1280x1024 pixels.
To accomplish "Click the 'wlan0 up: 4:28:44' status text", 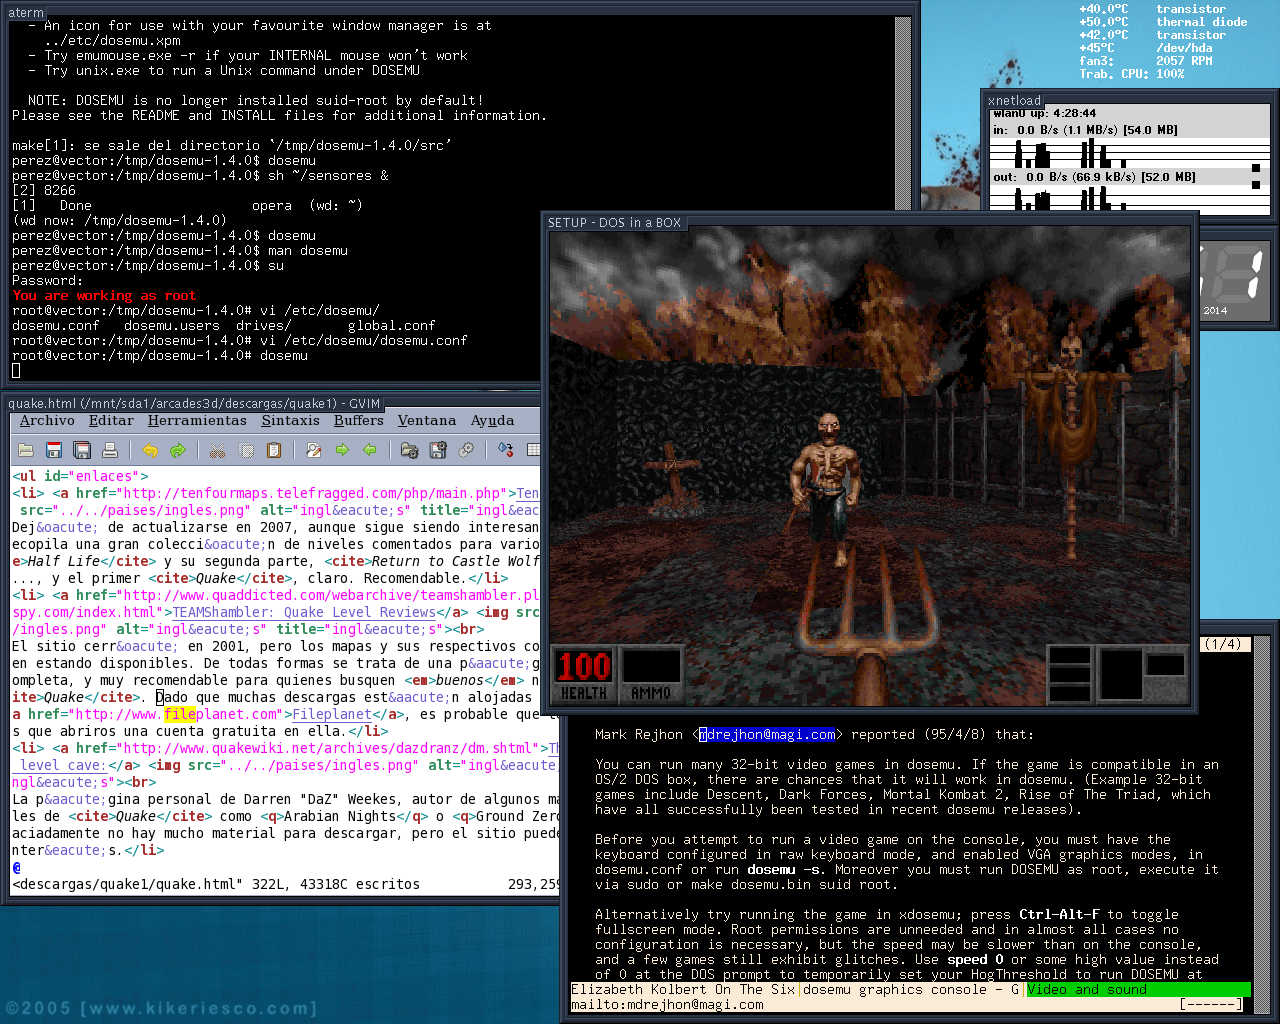I will [1044, 113].
